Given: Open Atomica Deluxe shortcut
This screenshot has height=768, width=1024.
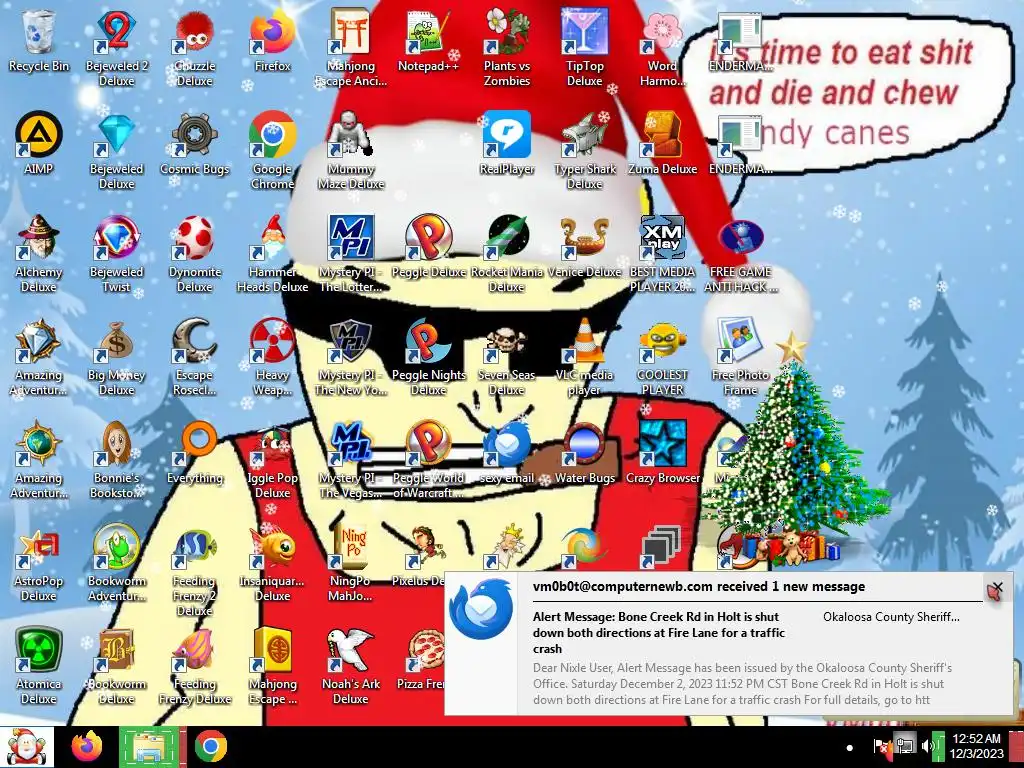Looking at the screenshot, I should coord(39,666).
